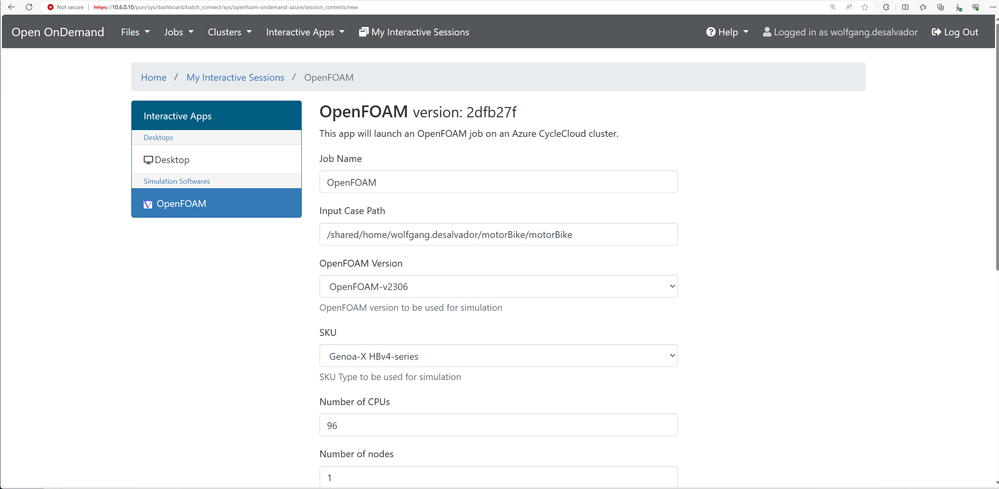999x489 pixels.
Task: Click Log Out in the navbar
Action: pyautogui.click(x=955, y=32)
